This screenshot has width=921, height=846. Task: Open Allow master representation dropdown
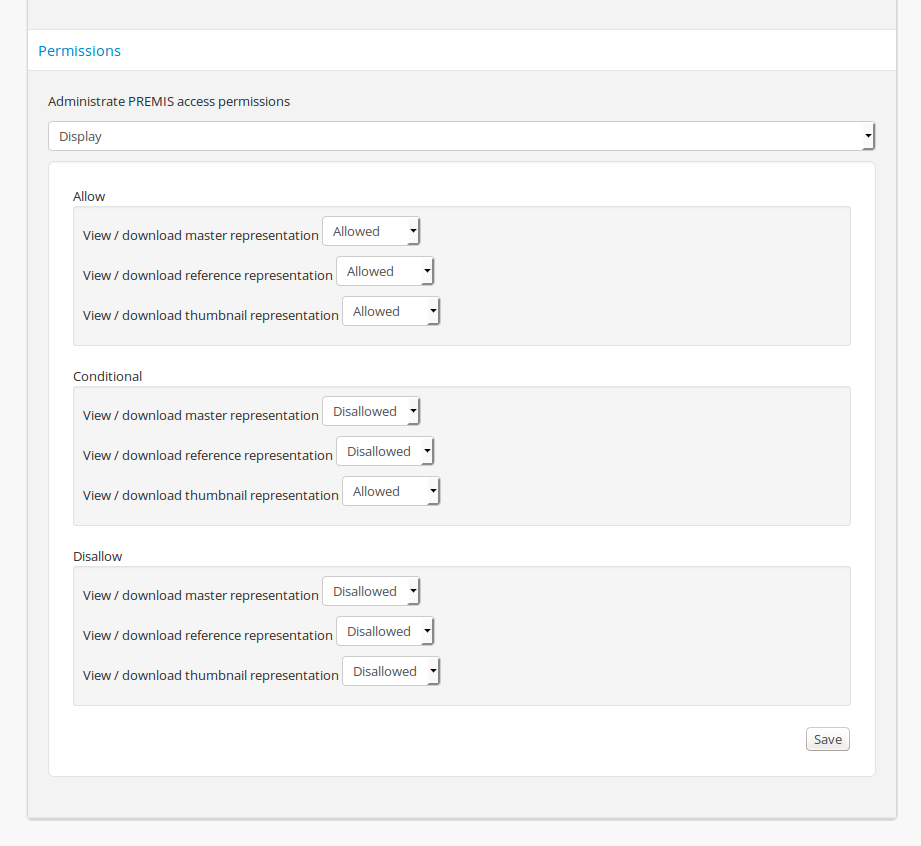click(371, 232)
